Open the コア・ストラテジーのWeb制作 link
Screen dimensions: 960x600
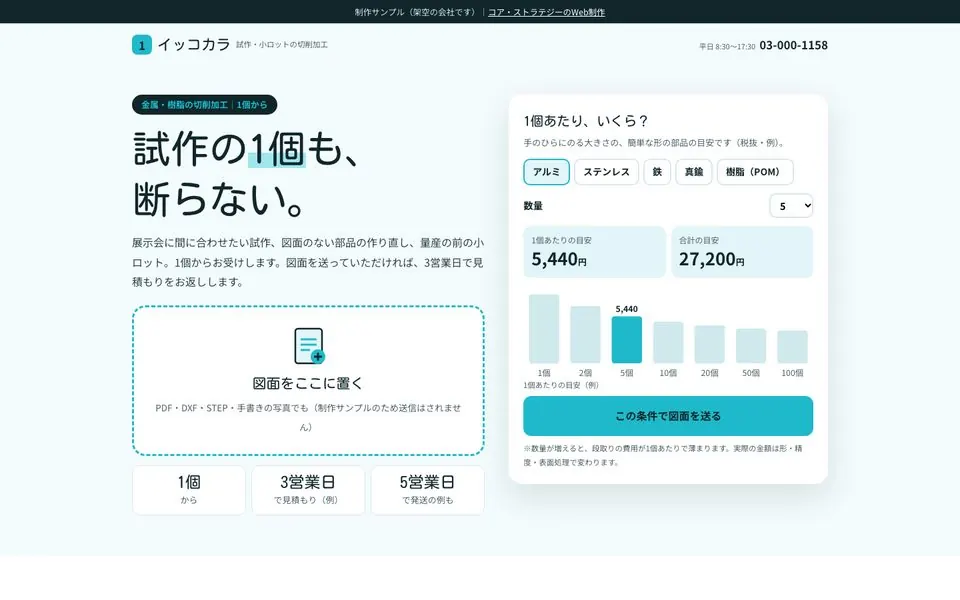pos(546,12)
